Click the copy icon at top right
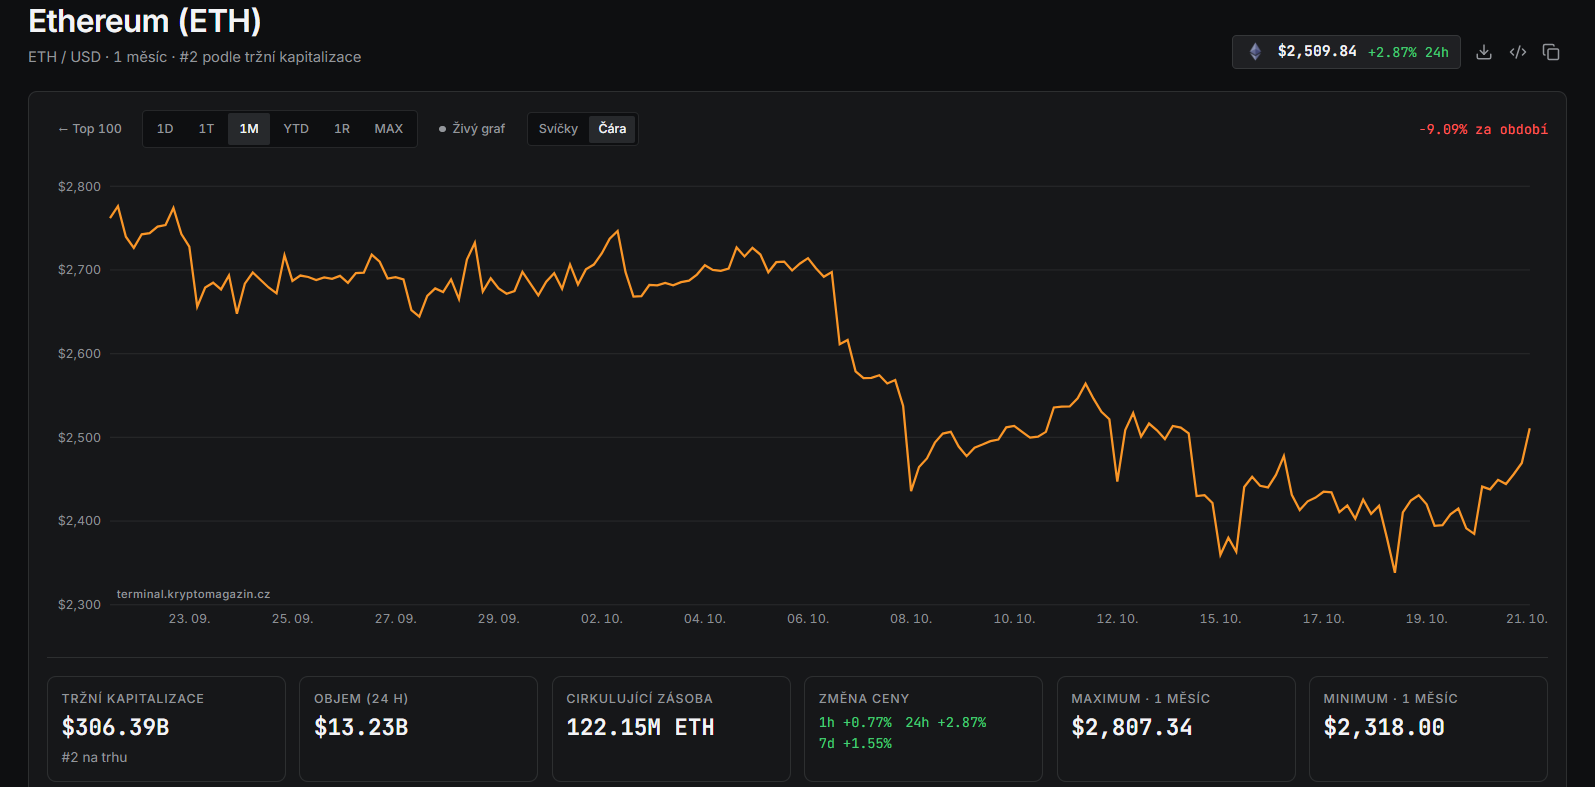The height and width of the screenshot is (787, 1595). pos(1551,52)
